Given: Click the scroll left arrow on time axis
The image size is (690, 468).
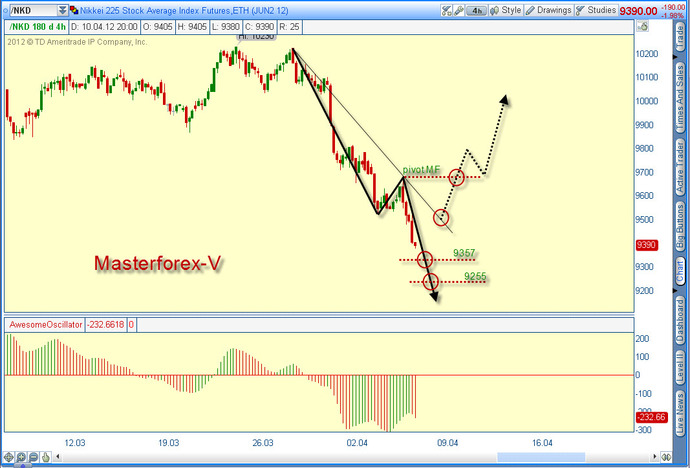Looking at the screenshot, I should tap(57, 457).
